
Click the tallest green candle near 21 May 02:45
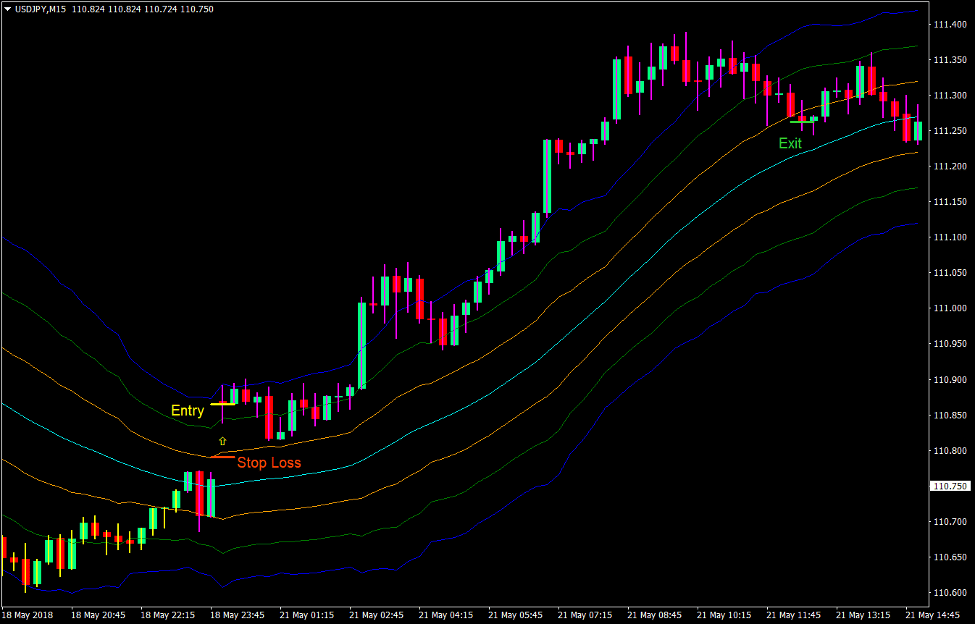[x=360, y=345]
